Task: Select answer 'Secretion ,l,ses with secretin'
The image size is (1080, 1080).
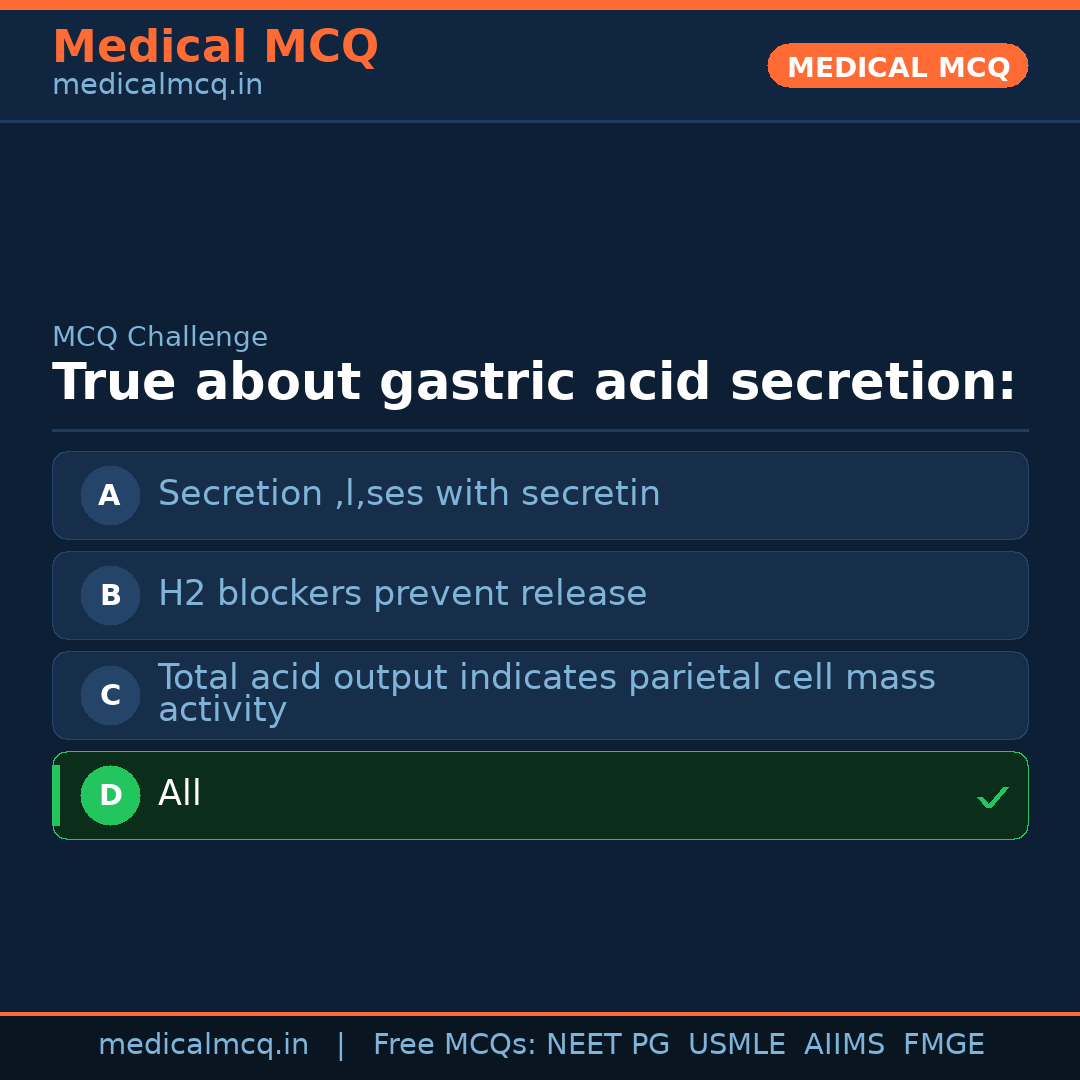Action: tap(409, 494)
